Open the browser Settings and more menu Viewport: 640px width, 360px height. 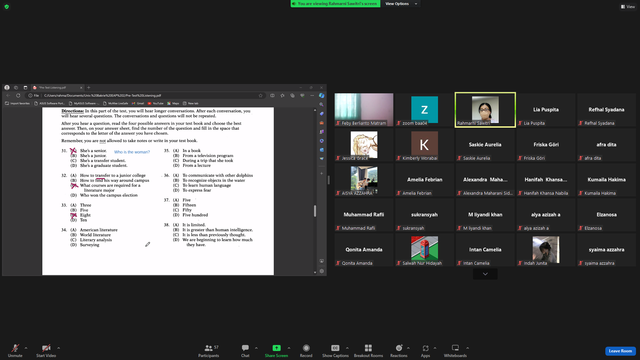tap(312, 96)
